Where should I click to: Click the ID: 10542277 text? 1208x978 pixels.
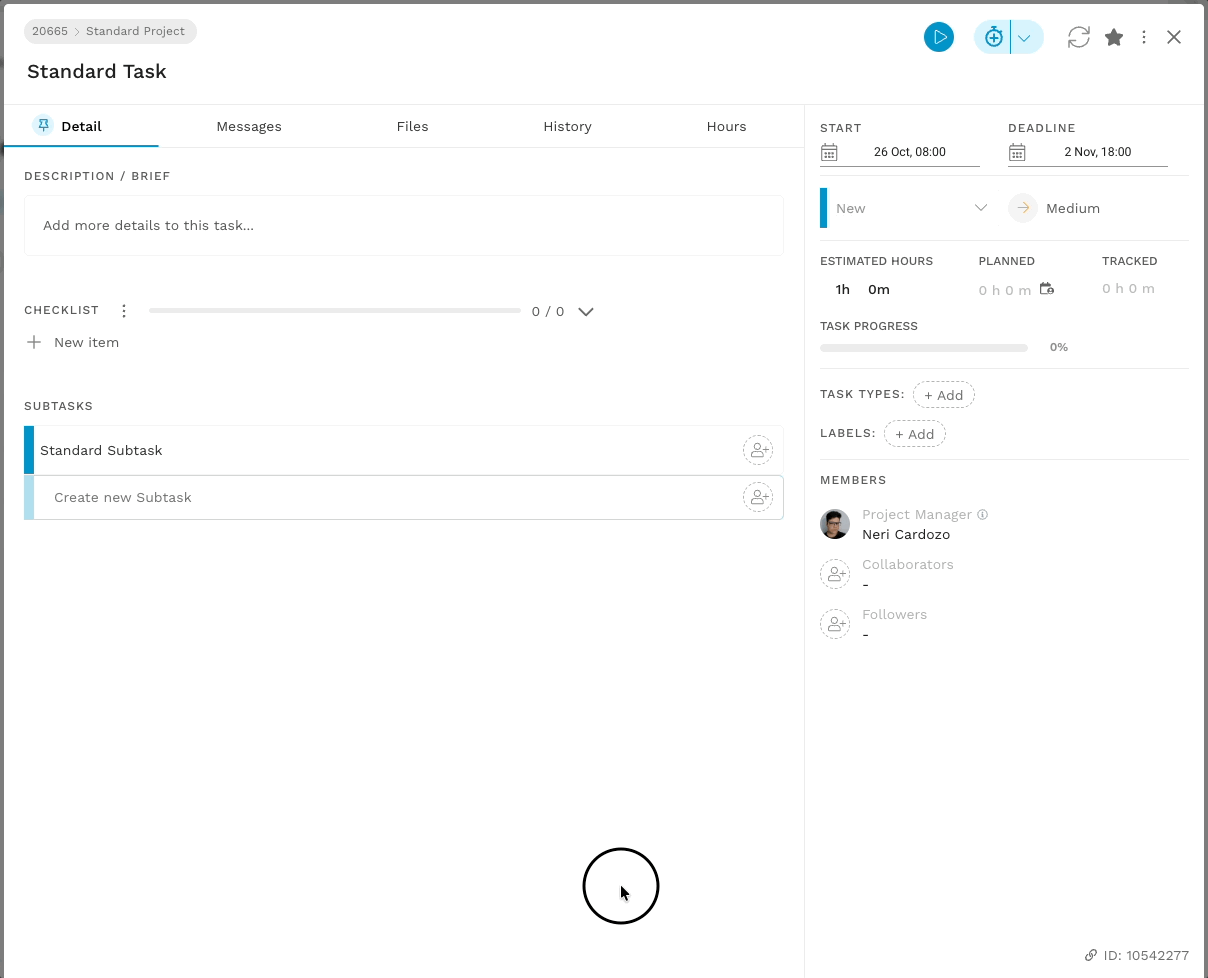[1146, 955]
